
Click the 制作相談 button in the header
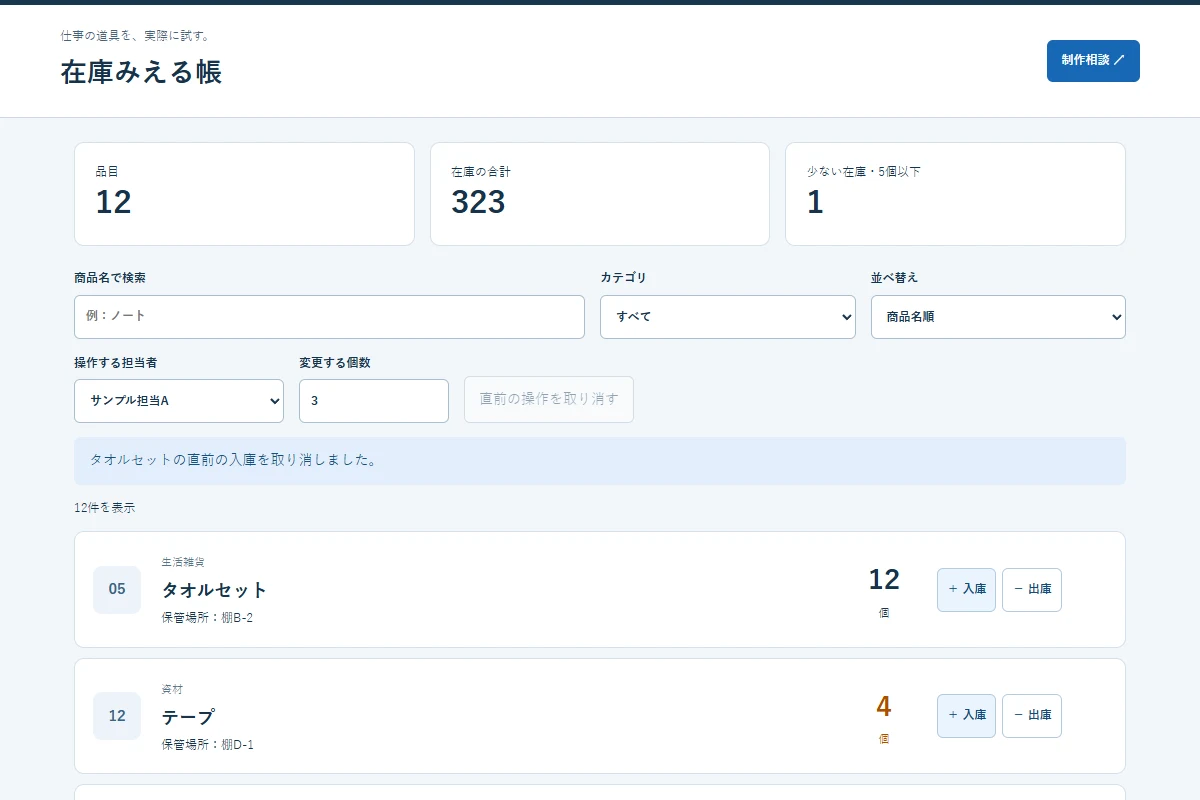pyautogui.click(x=1093, y=61)
